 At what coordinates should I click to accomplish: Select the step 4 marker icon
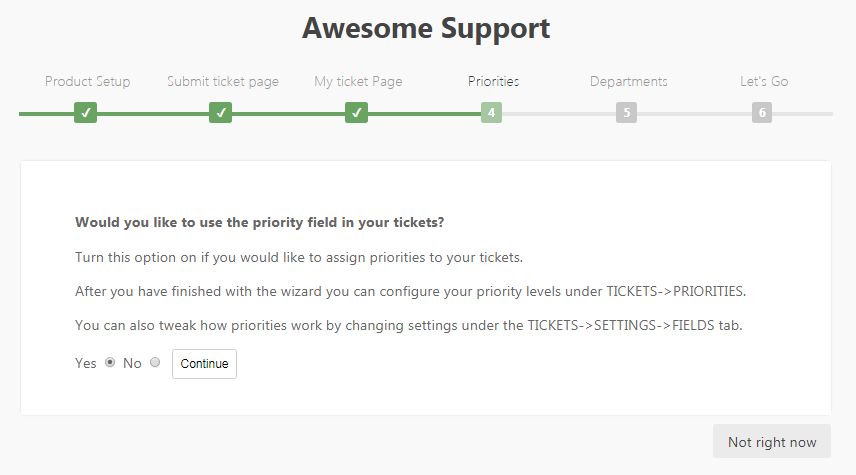[x=492, y=113]
